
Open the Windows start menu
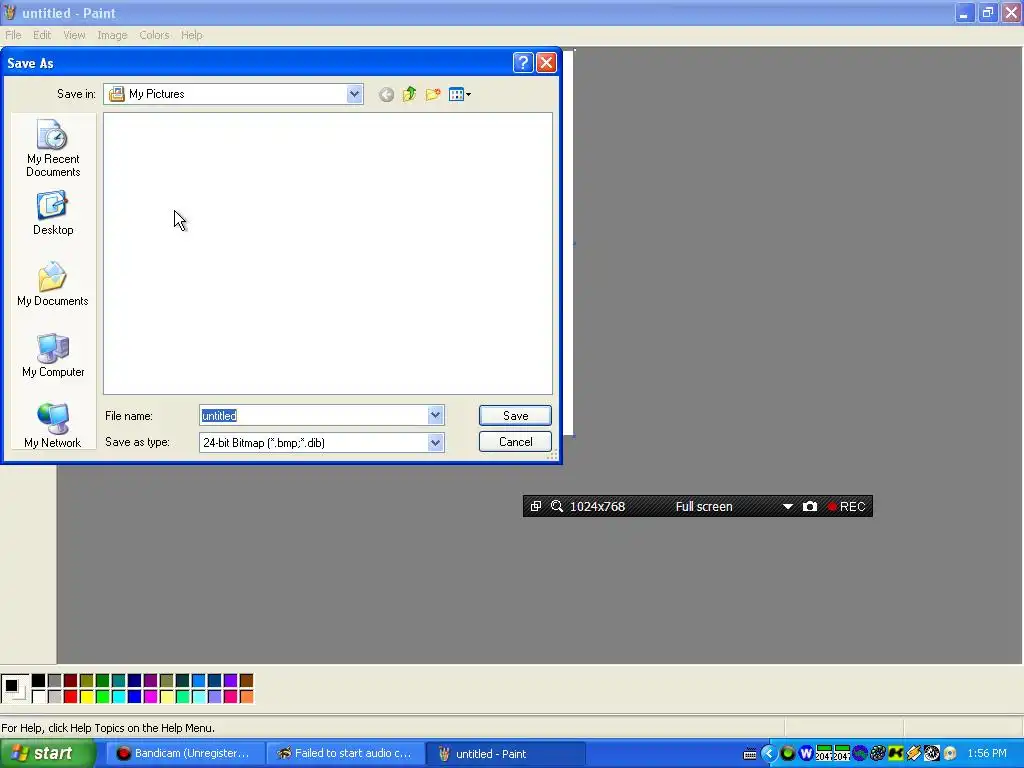click(47, 754)
